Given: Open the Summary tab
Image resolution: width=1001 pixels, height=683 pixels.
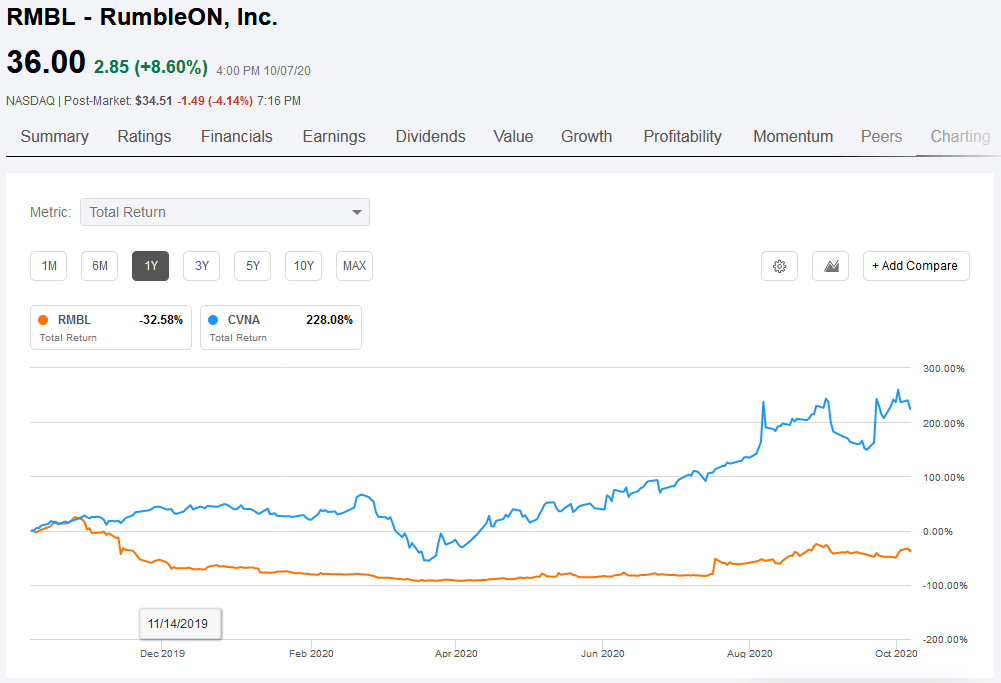Looking at the screenshot, I should point(54,137).
